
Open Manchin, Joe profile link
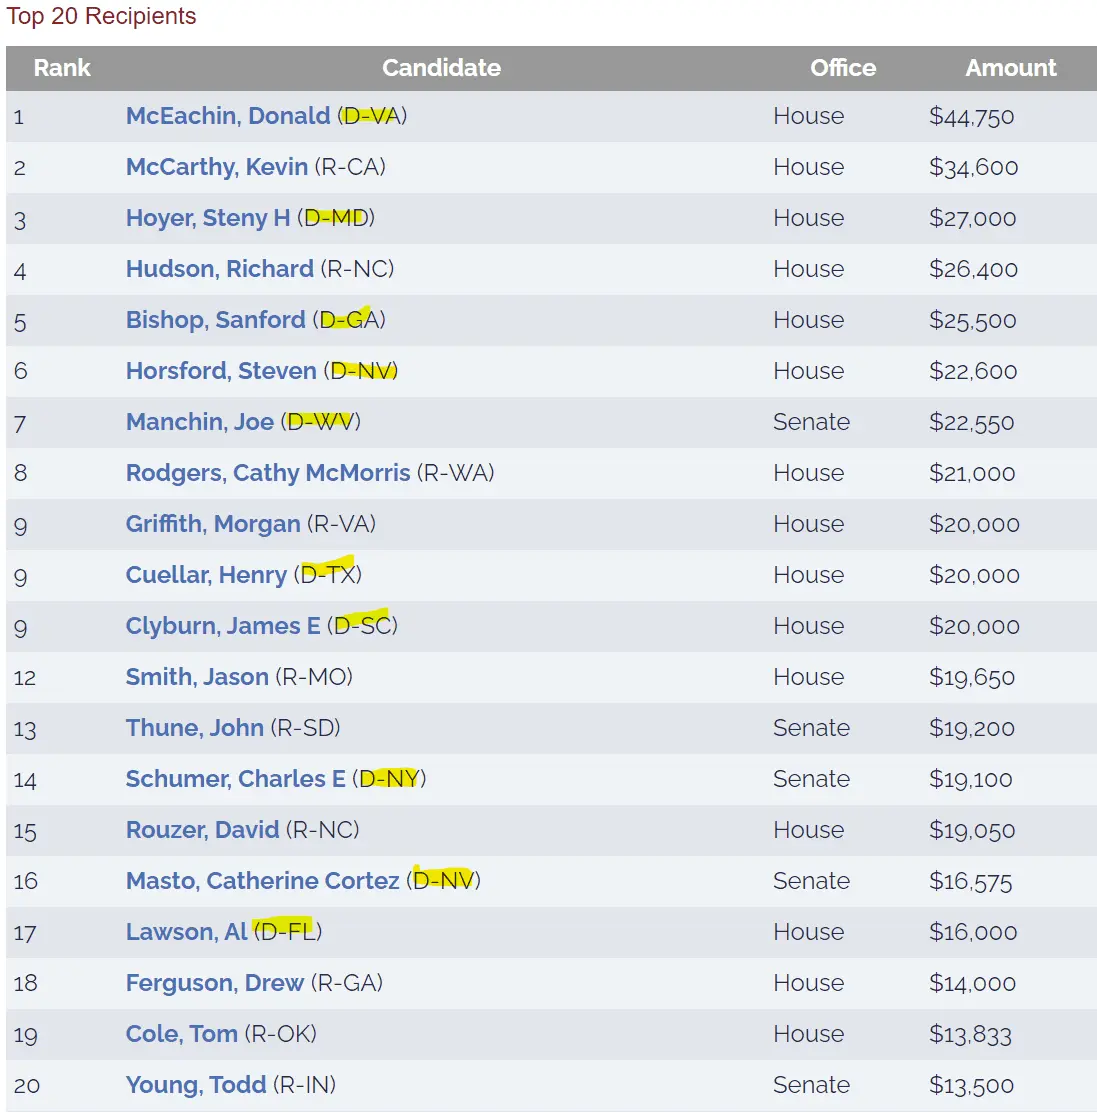[x=199, y=422]
